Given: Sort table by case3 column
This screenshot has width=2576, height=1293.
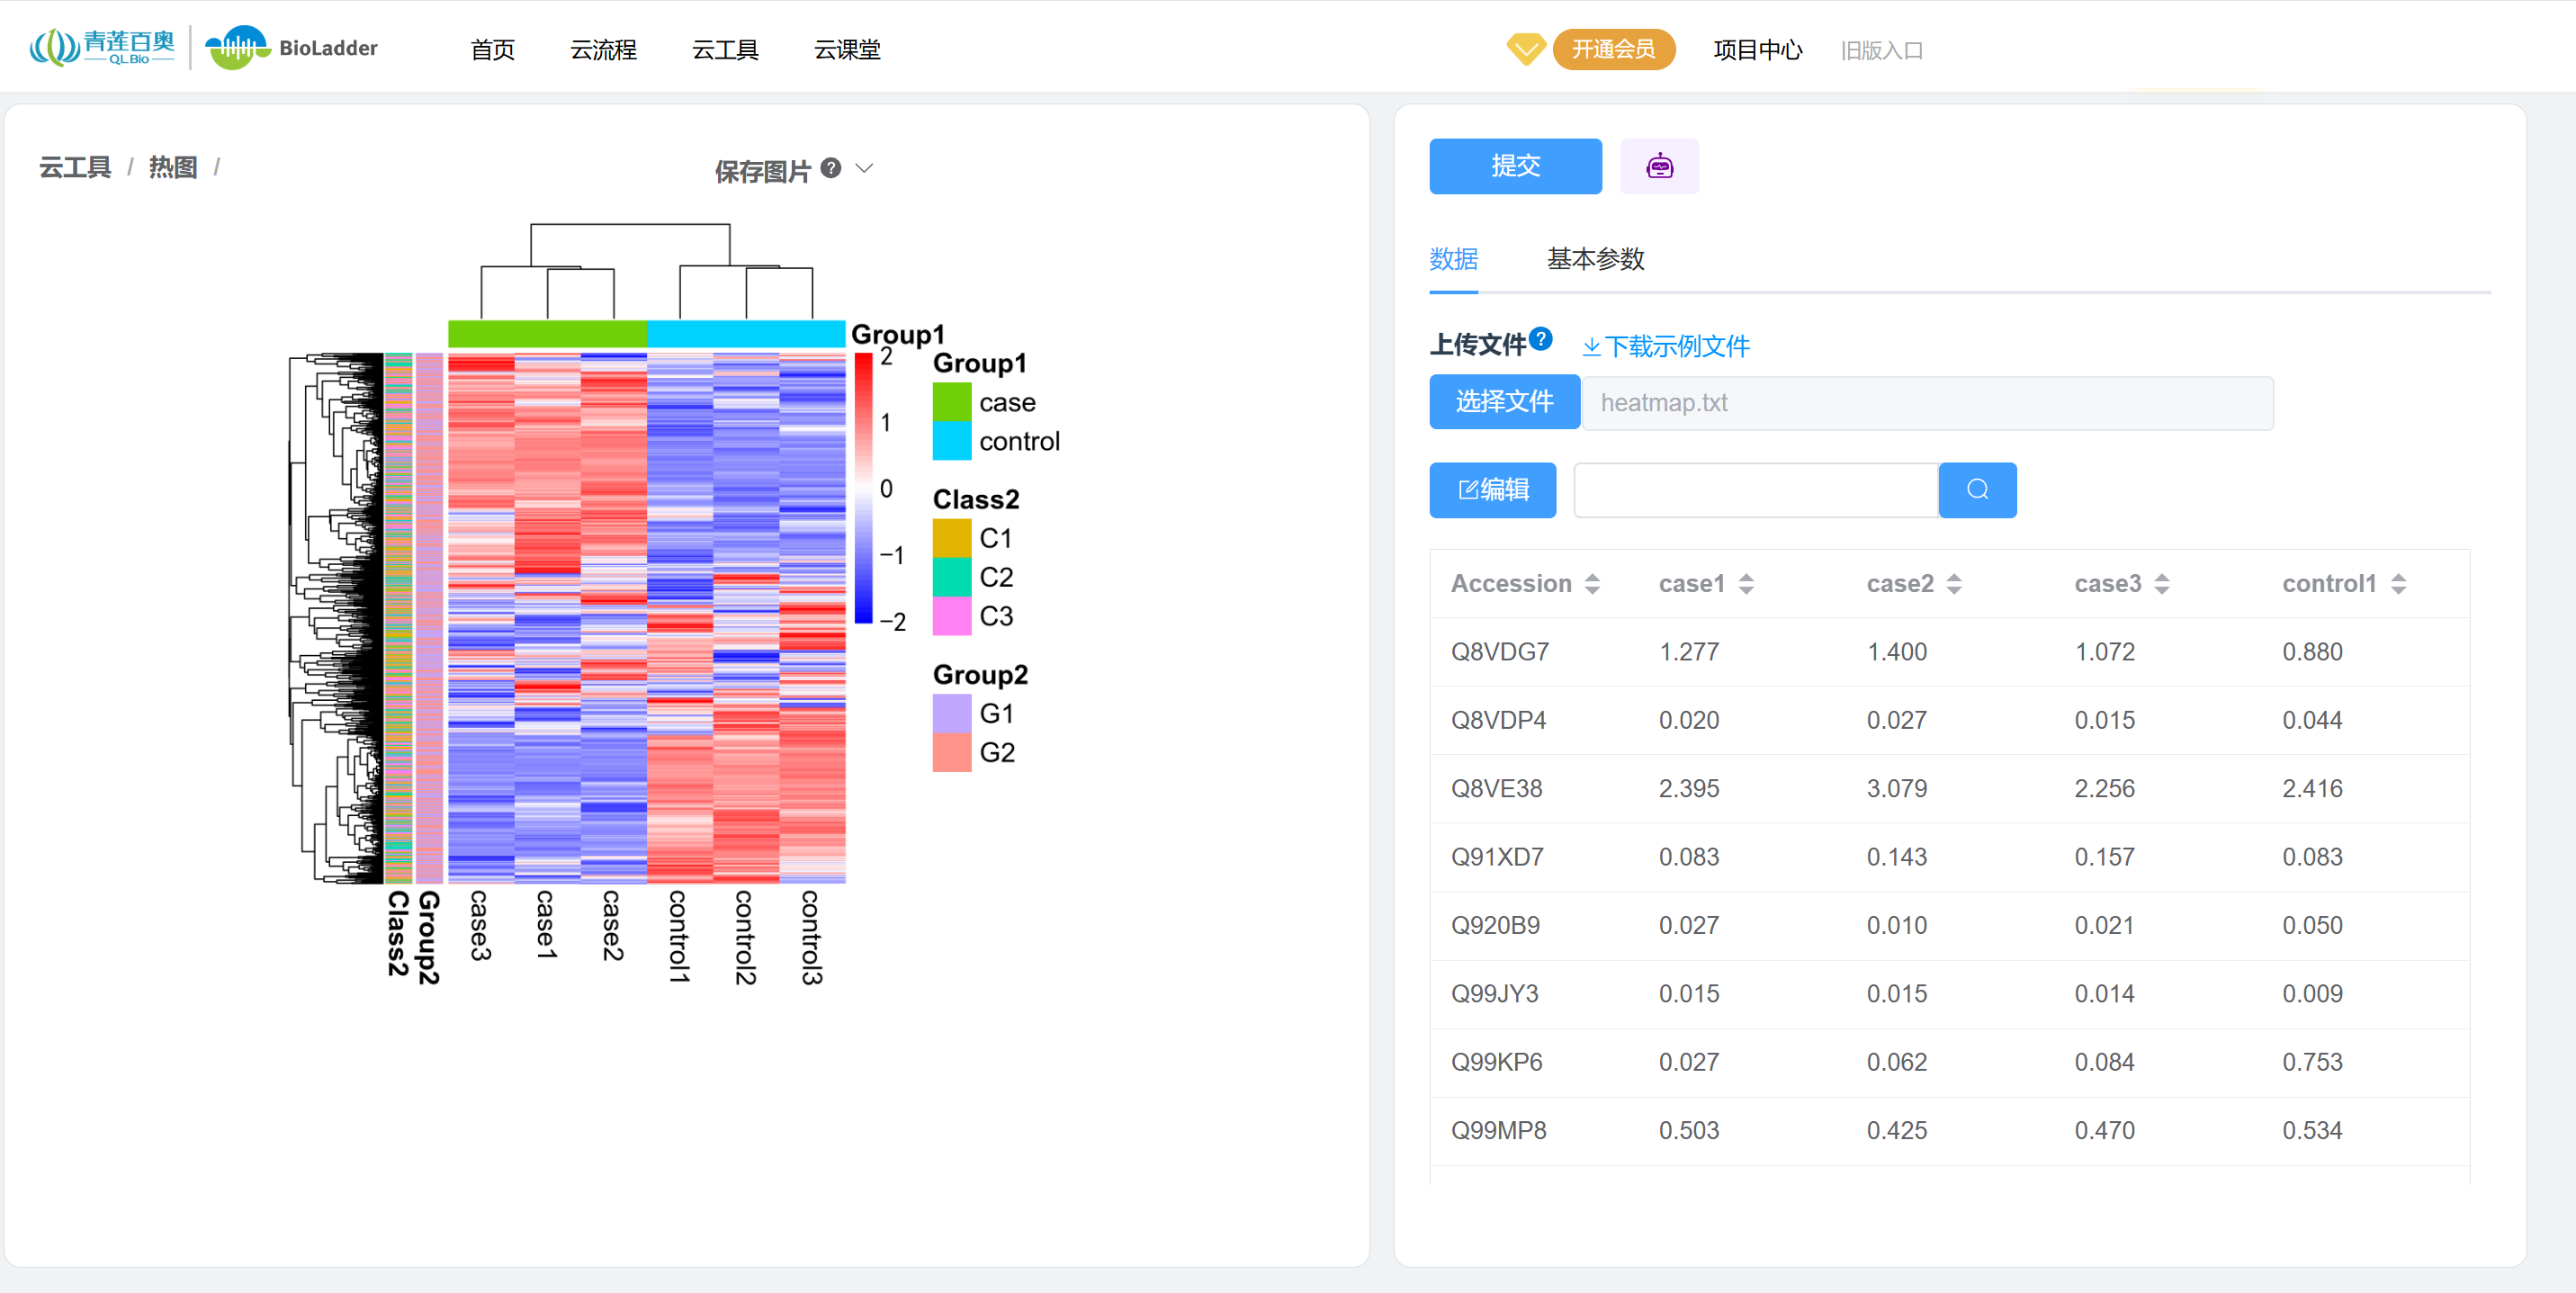Looking at the screenshot, I should click(x=2162, y=583).
